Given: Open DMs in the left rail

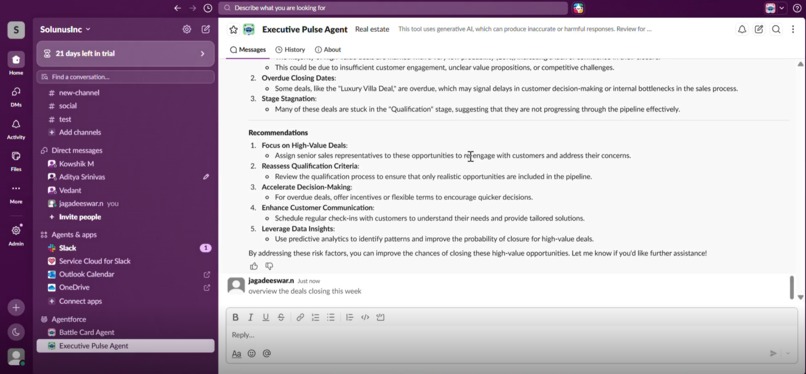Looking at the screenshot, I should 16,96.
